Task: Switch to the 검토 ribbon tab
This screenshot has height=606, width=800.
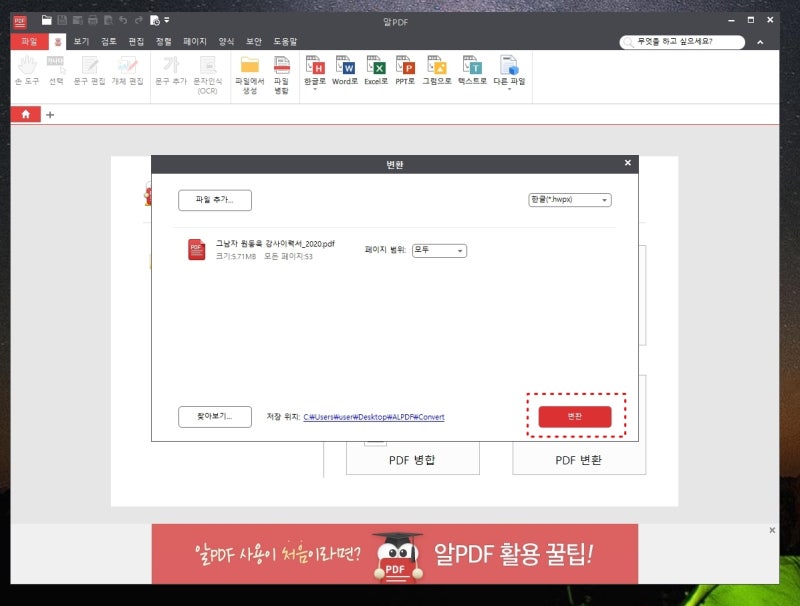Action: [109, 41]
